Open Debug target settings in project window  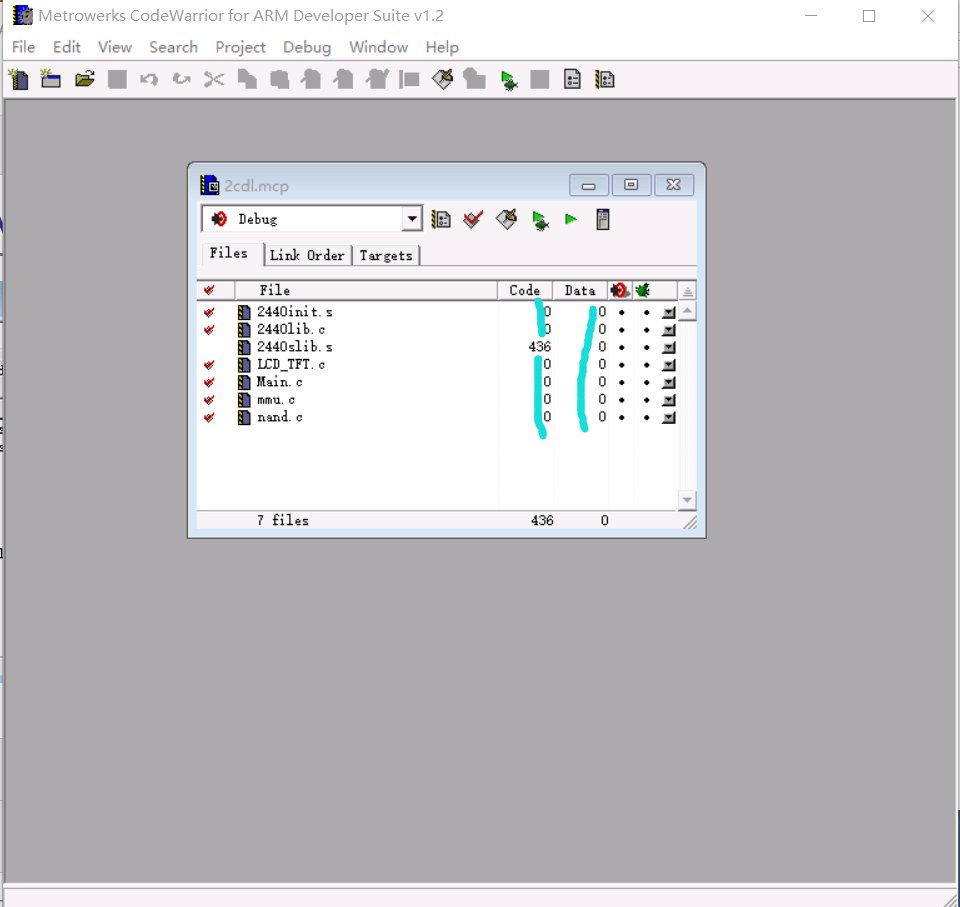(441, 219)
